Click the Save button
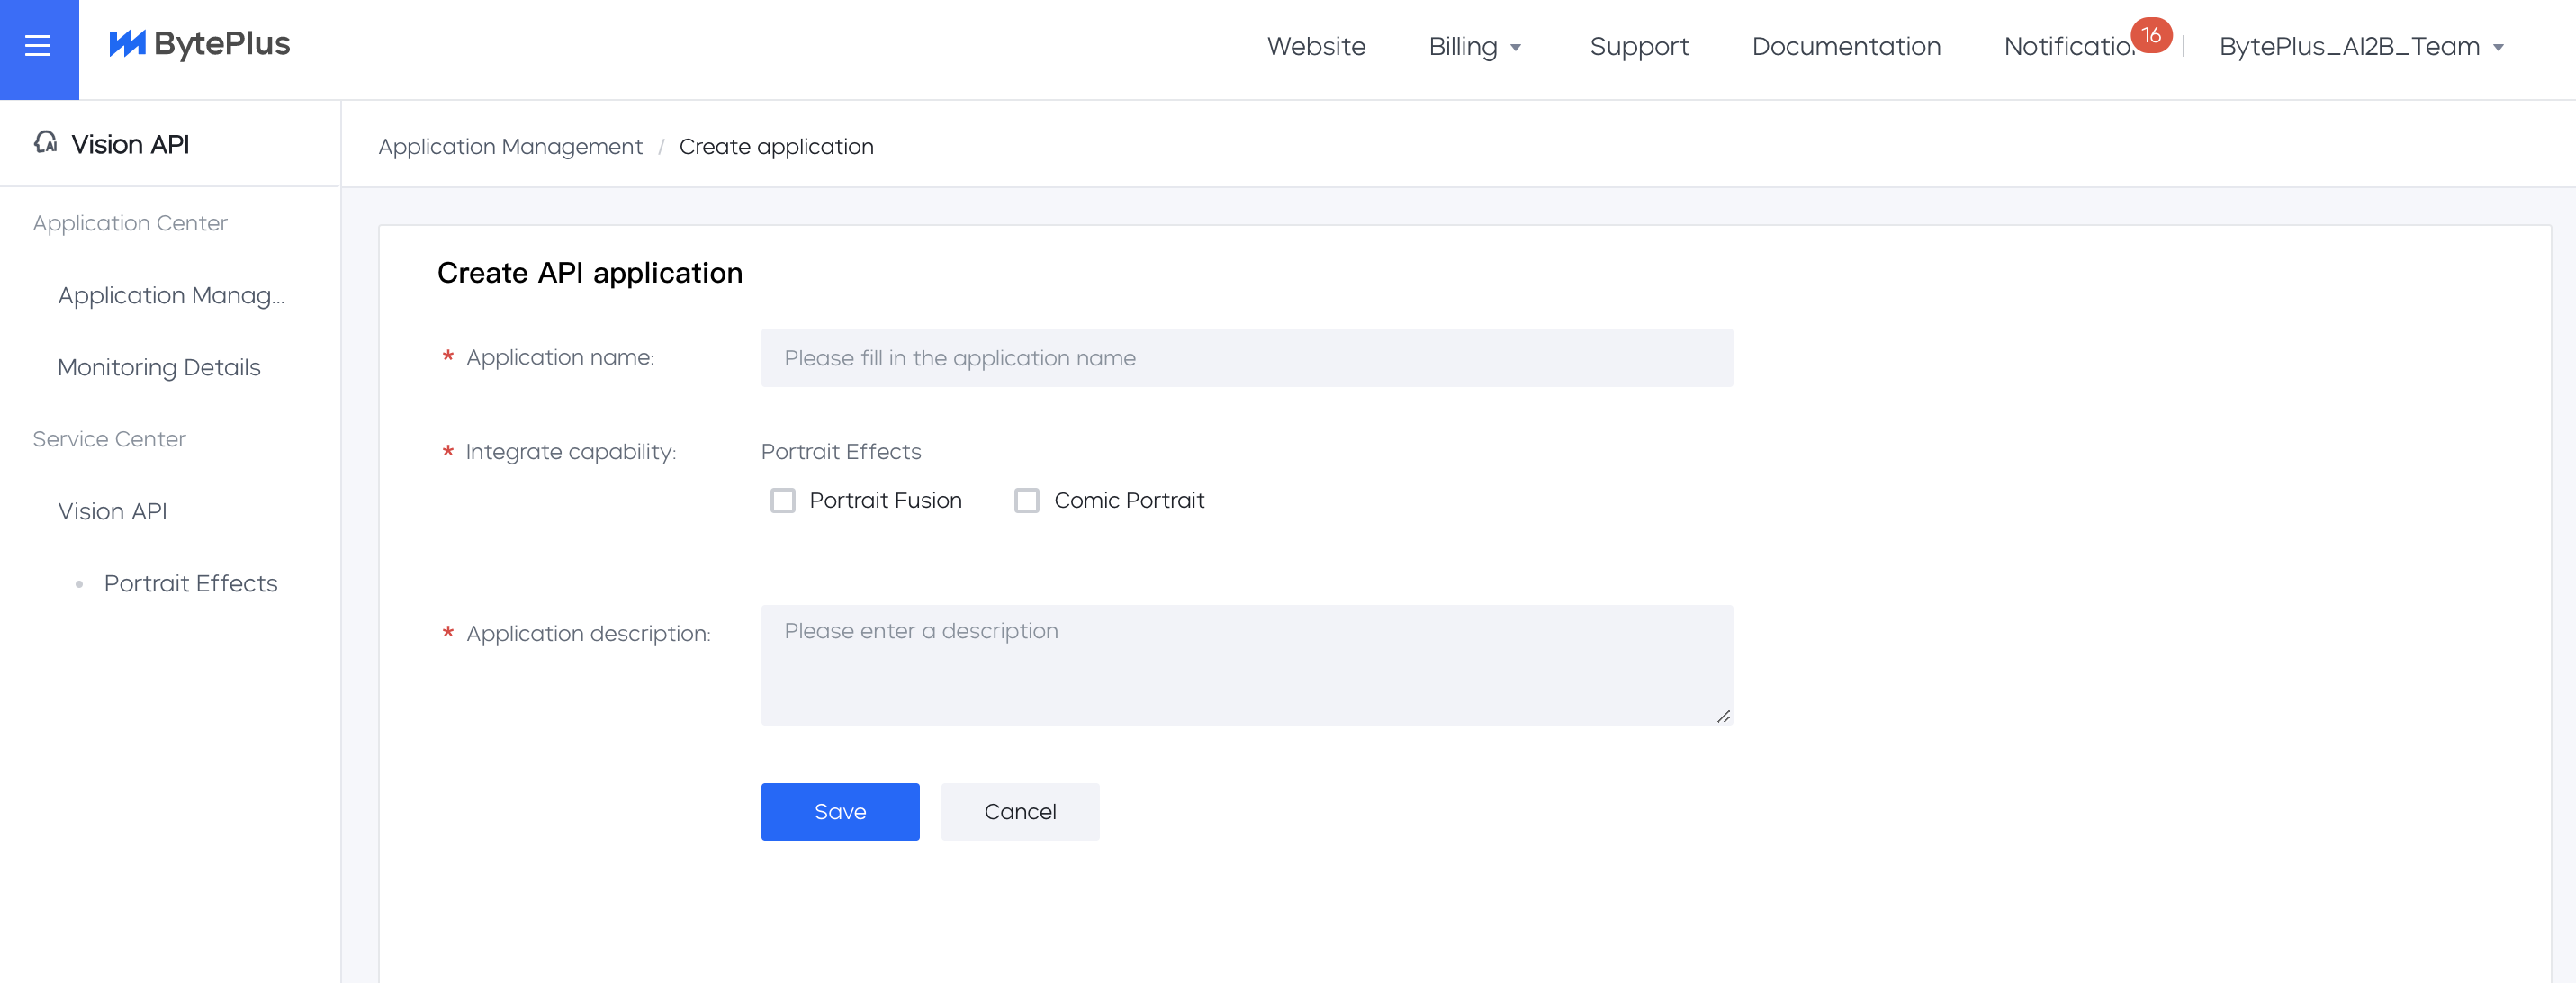2576x983 pixels. (839, 811)
